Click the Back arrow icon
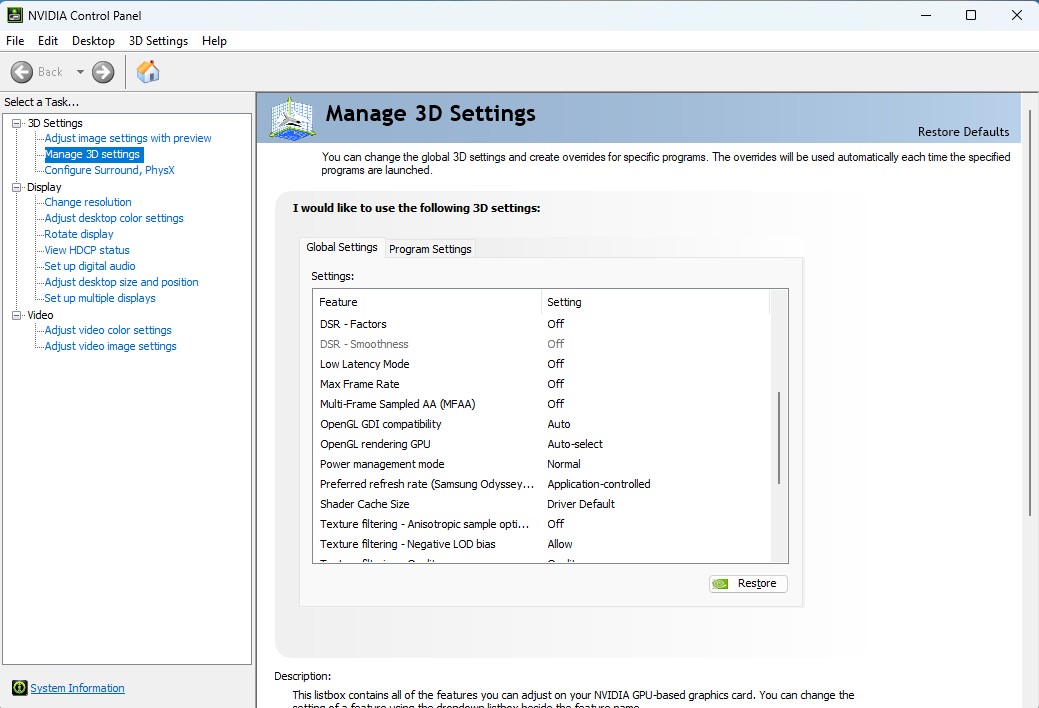The image size is (1039, 708). click(22, 72)
